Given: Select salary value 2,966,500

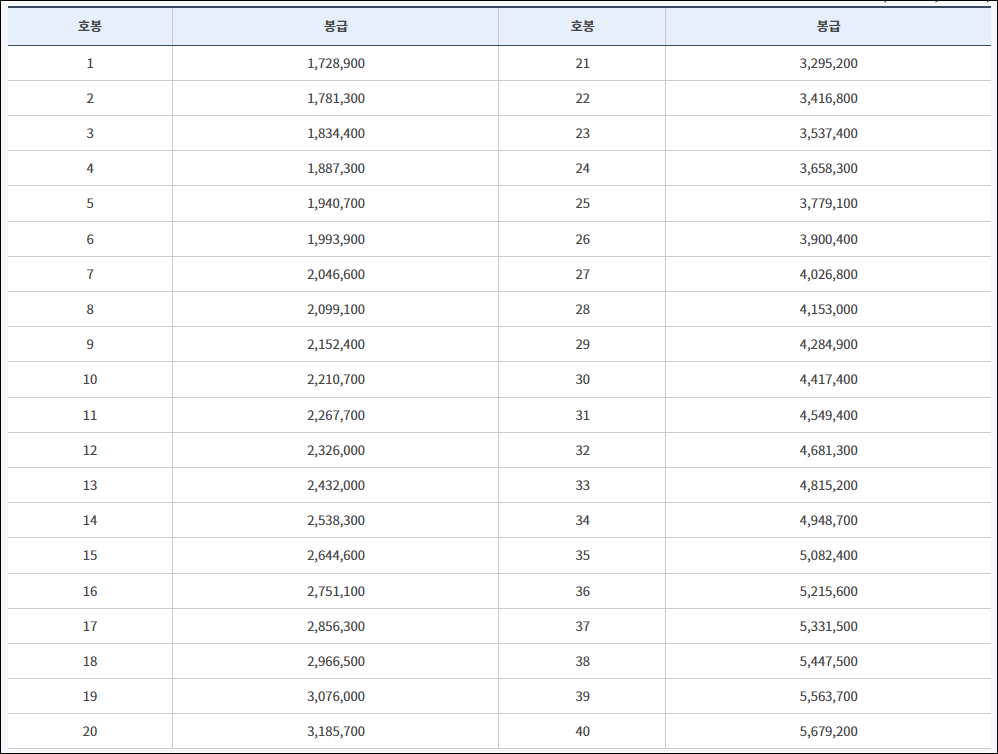Looking at the screenshot, I should (x=335, y=662).
